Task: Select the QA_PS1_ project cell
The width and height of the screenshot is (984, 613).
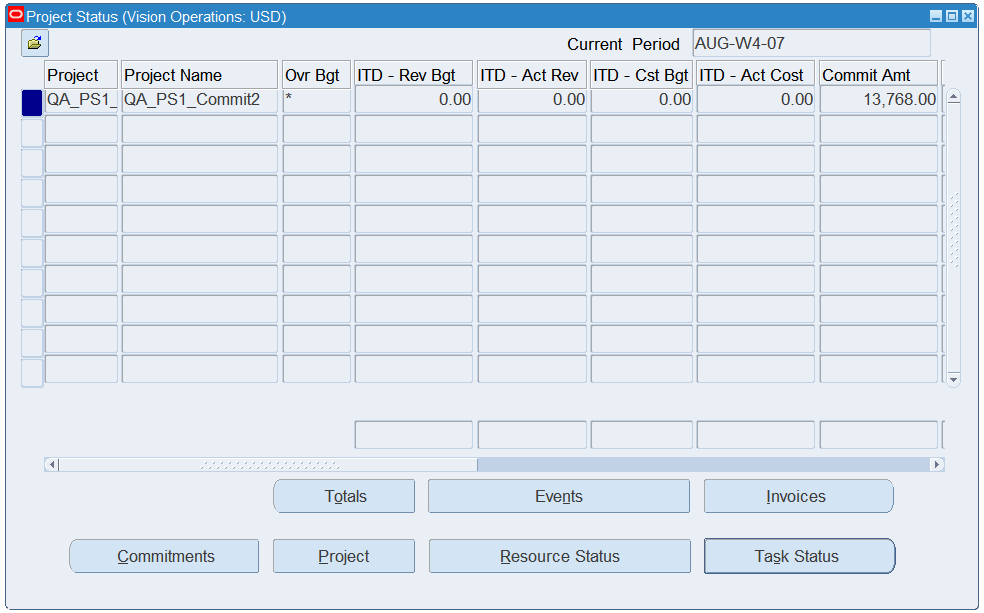Action: coord(82,100)
